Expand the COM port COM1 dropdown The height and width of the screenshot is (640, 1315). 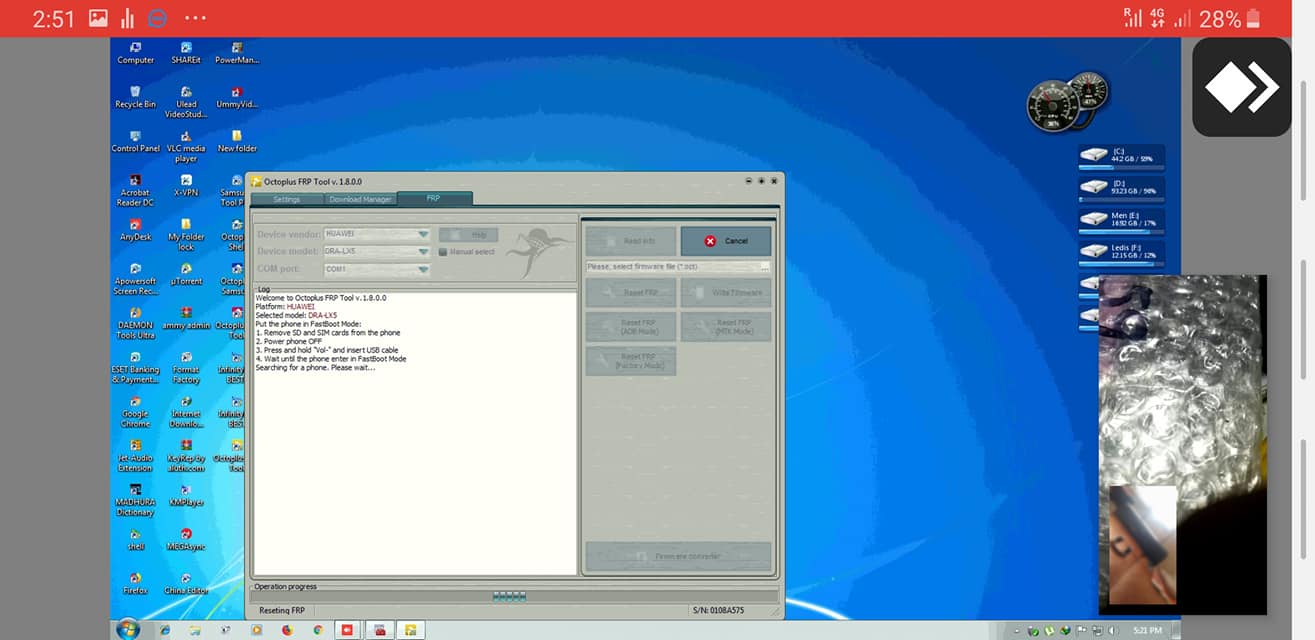(423, 269)
